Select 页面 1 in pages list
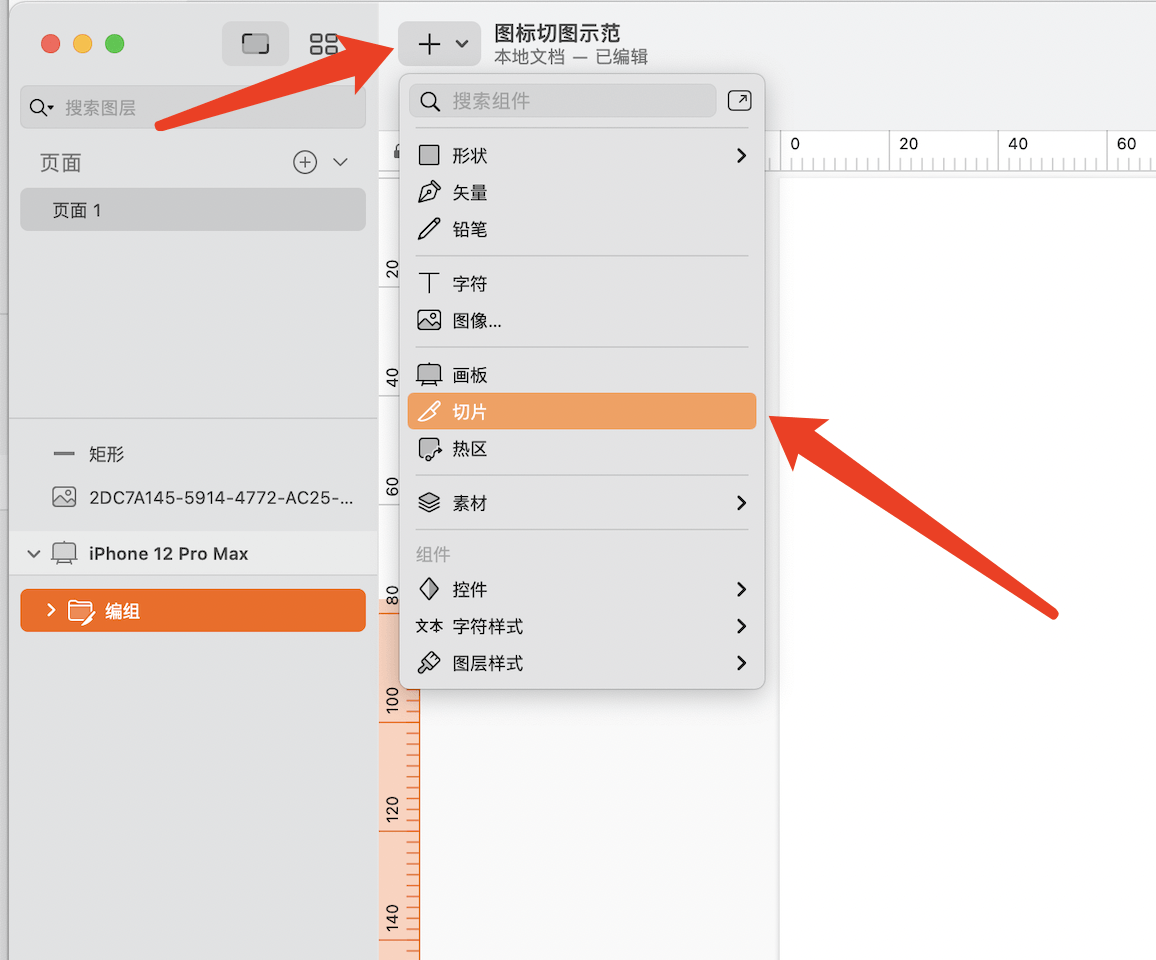Image resolution: width=1156 pixels, height=960 pixels. point(193,211)
